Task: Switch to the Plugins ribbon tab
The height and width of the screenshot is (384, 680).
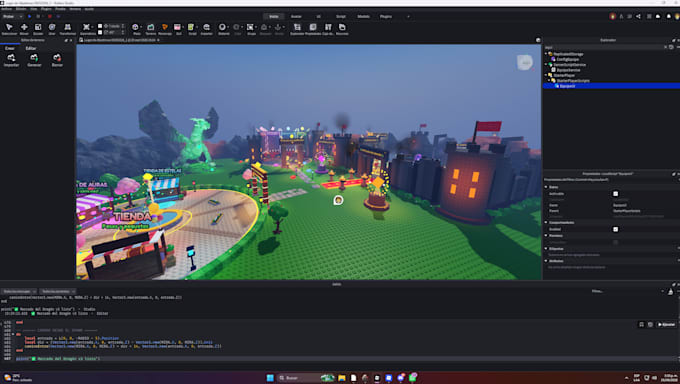Action: click(x=386, y=16)
